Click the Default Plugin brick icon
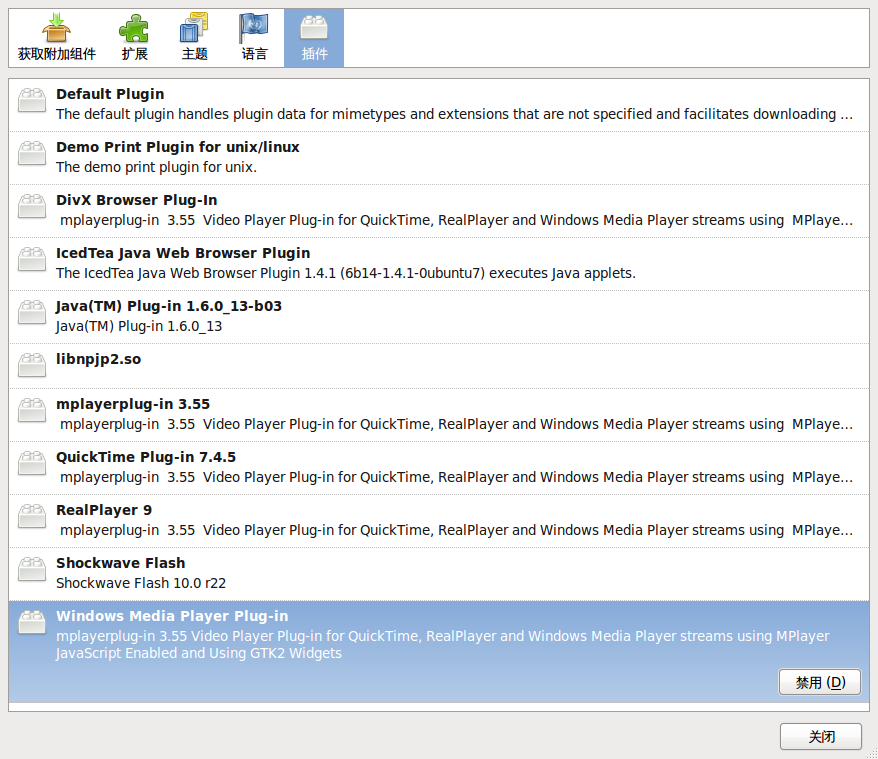 [32, 100]
